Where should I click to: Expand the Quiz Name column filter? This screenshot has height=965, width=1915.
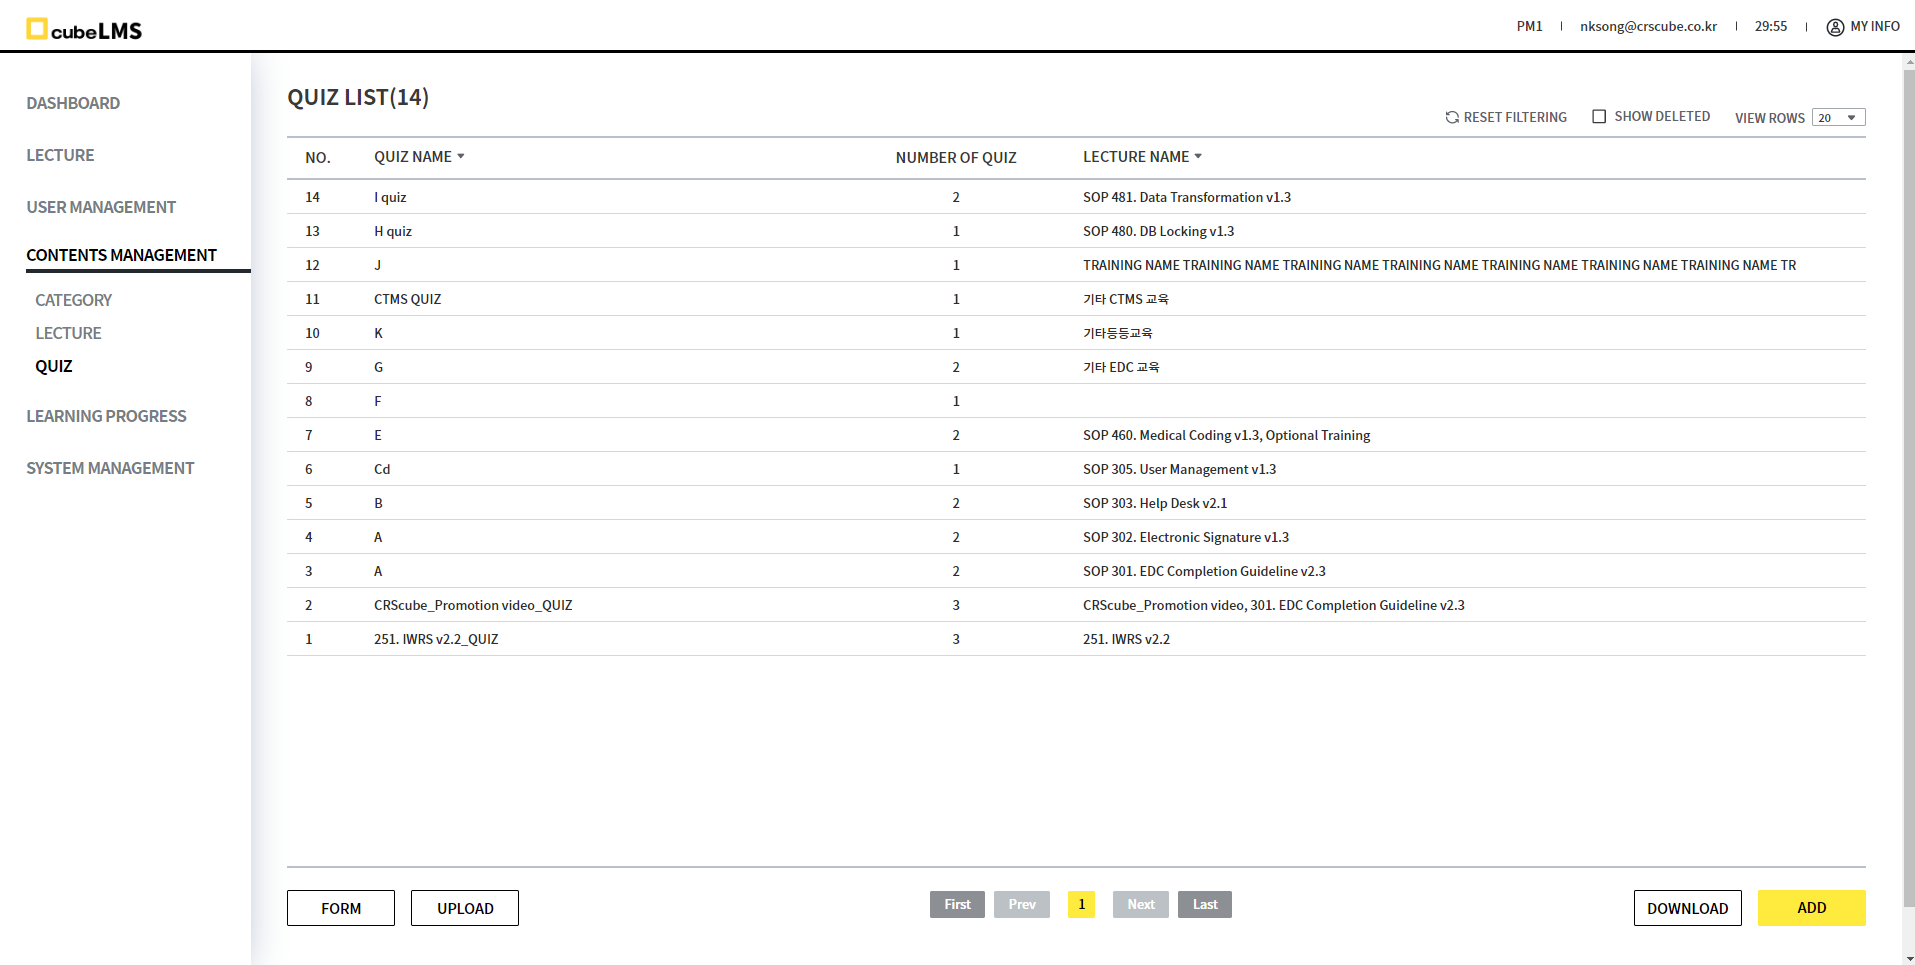tap(461, 157)
